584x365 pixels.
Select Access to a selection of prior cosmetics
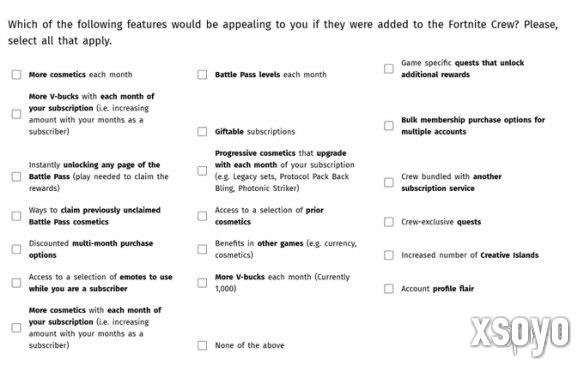click(202, 216)
